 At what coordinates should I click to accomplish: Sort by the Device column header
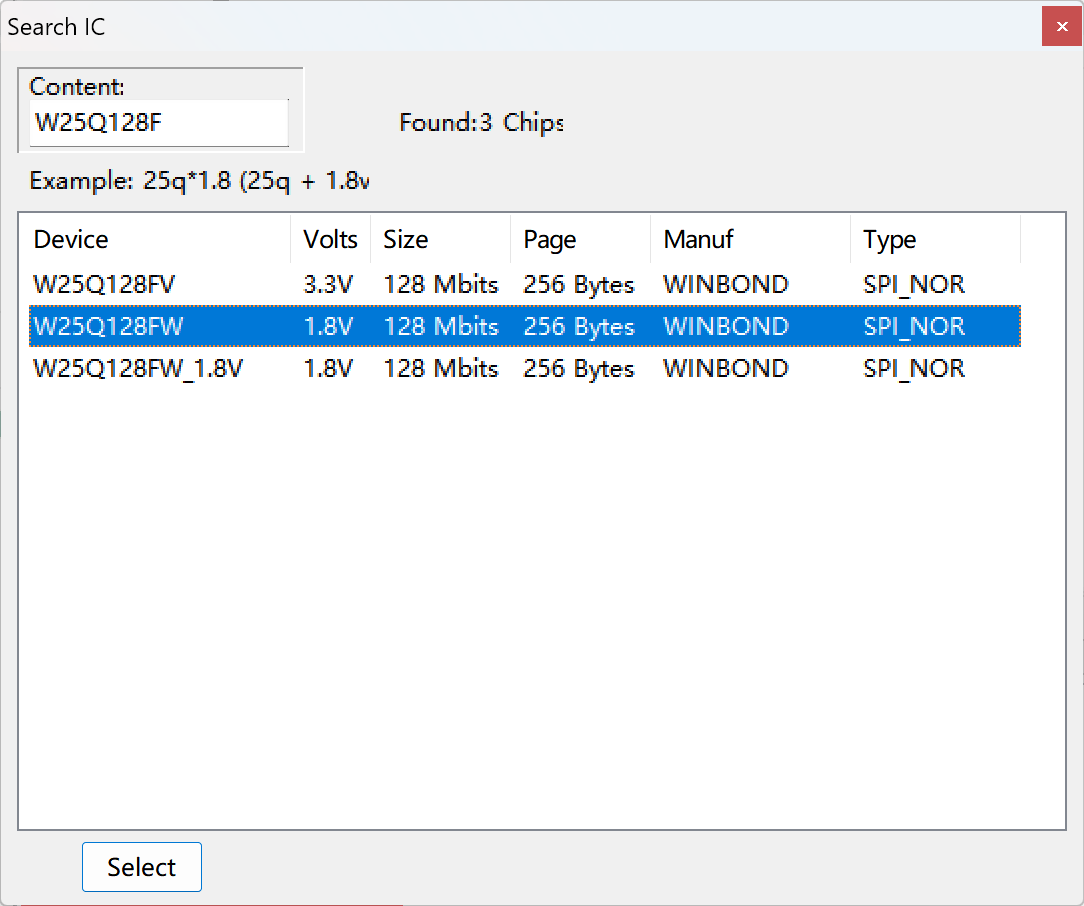(155, 239)
